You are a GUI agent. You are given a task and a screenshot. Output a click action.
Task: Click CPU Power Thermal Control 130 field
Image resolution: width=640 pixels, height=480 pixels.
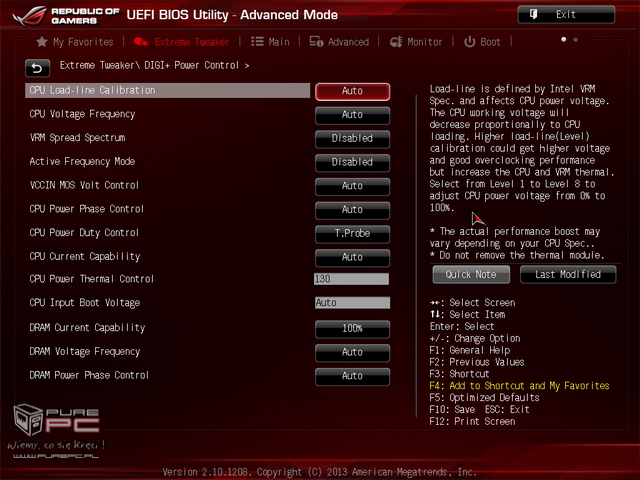(351, 279)
